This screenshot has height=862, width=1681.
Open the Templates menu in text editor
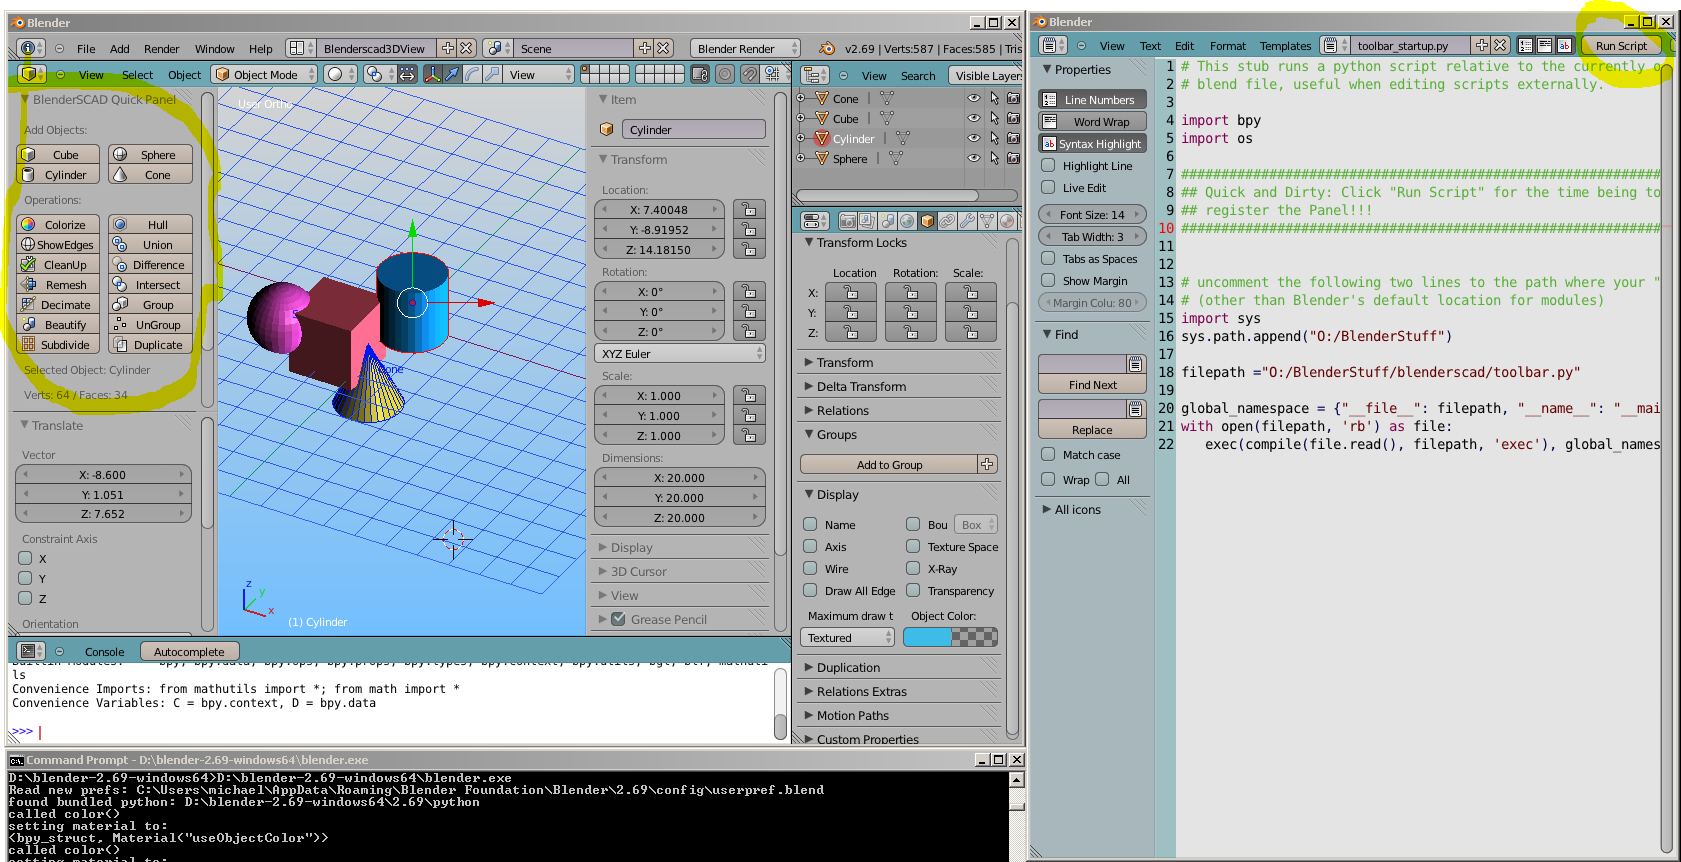click(1285, 46)
